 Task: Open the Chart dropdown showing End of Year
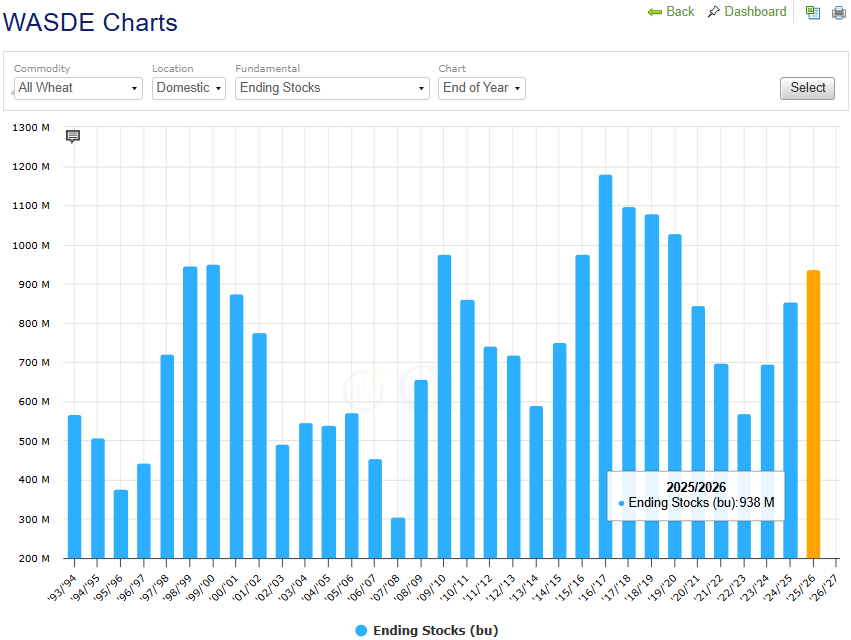point(482,88)
